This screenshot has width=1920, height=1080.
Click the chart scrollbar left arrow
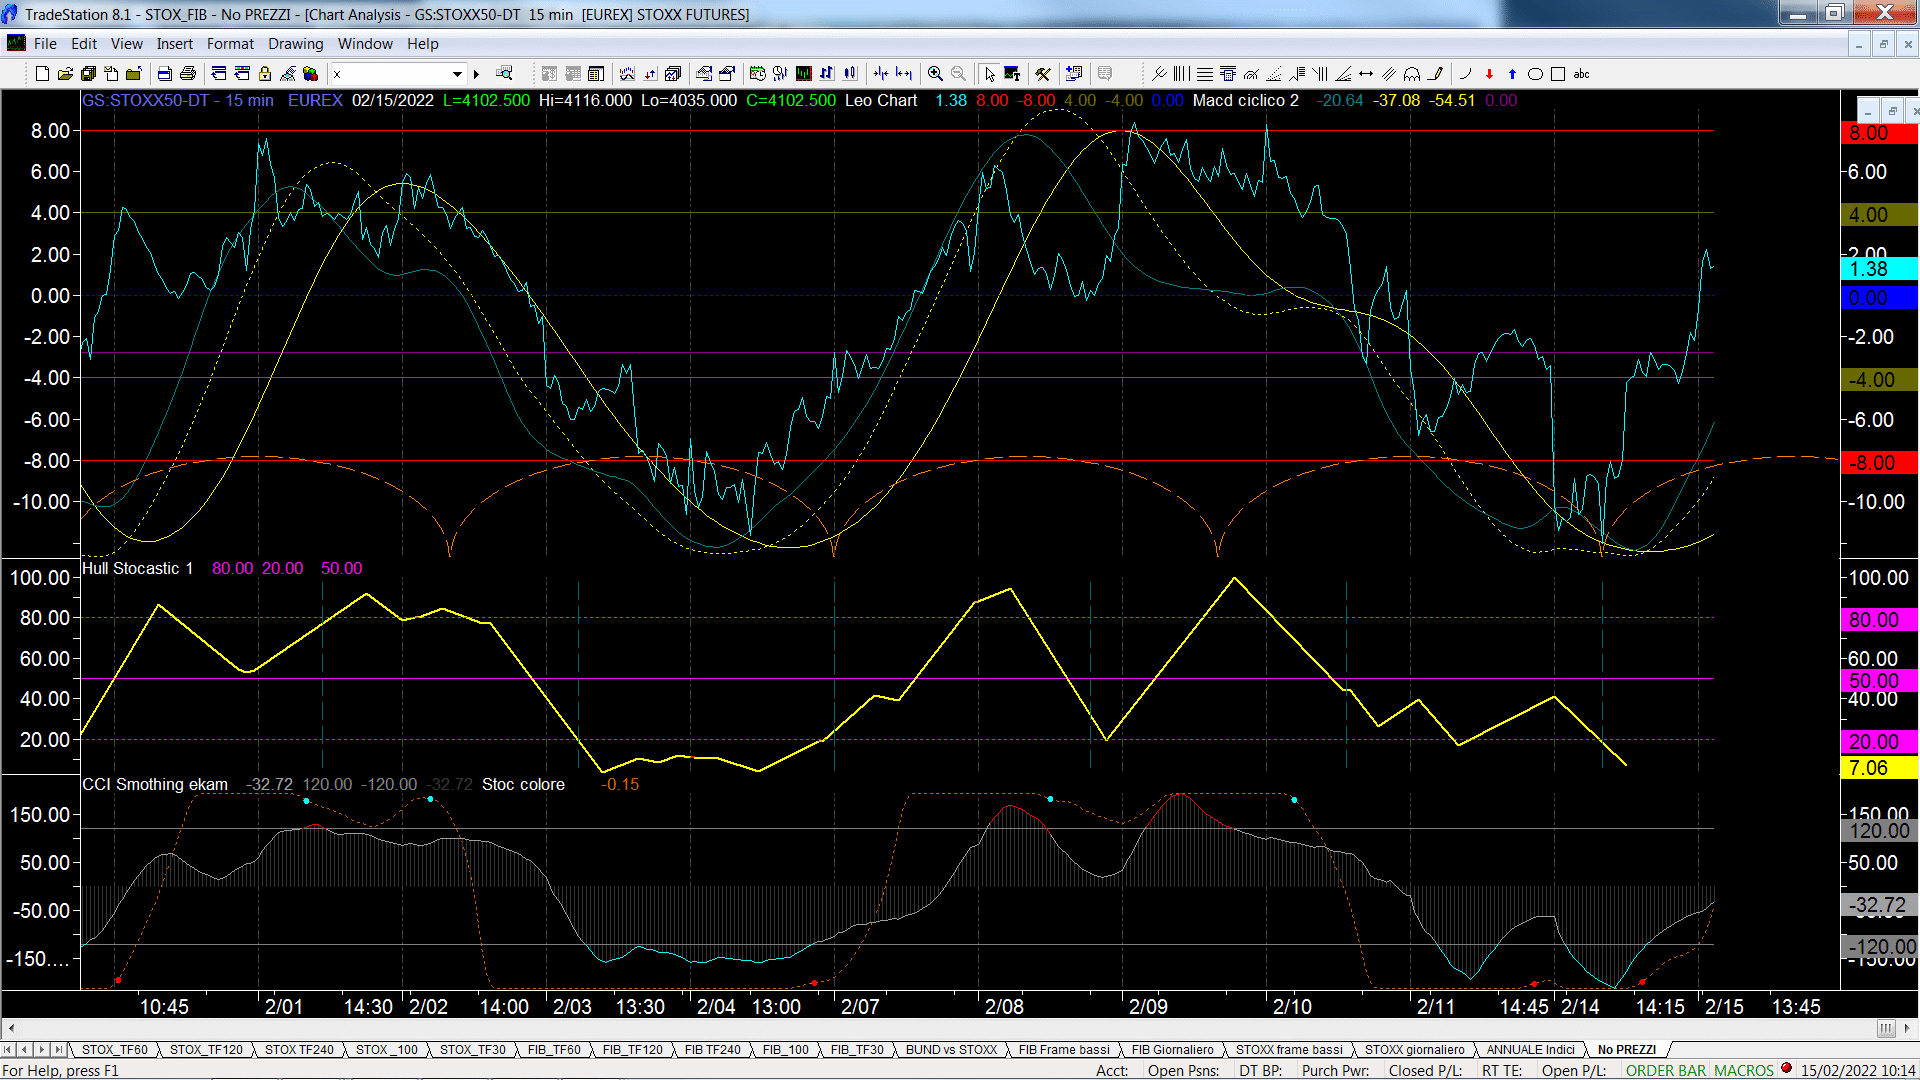click(x=11, y=1028)
